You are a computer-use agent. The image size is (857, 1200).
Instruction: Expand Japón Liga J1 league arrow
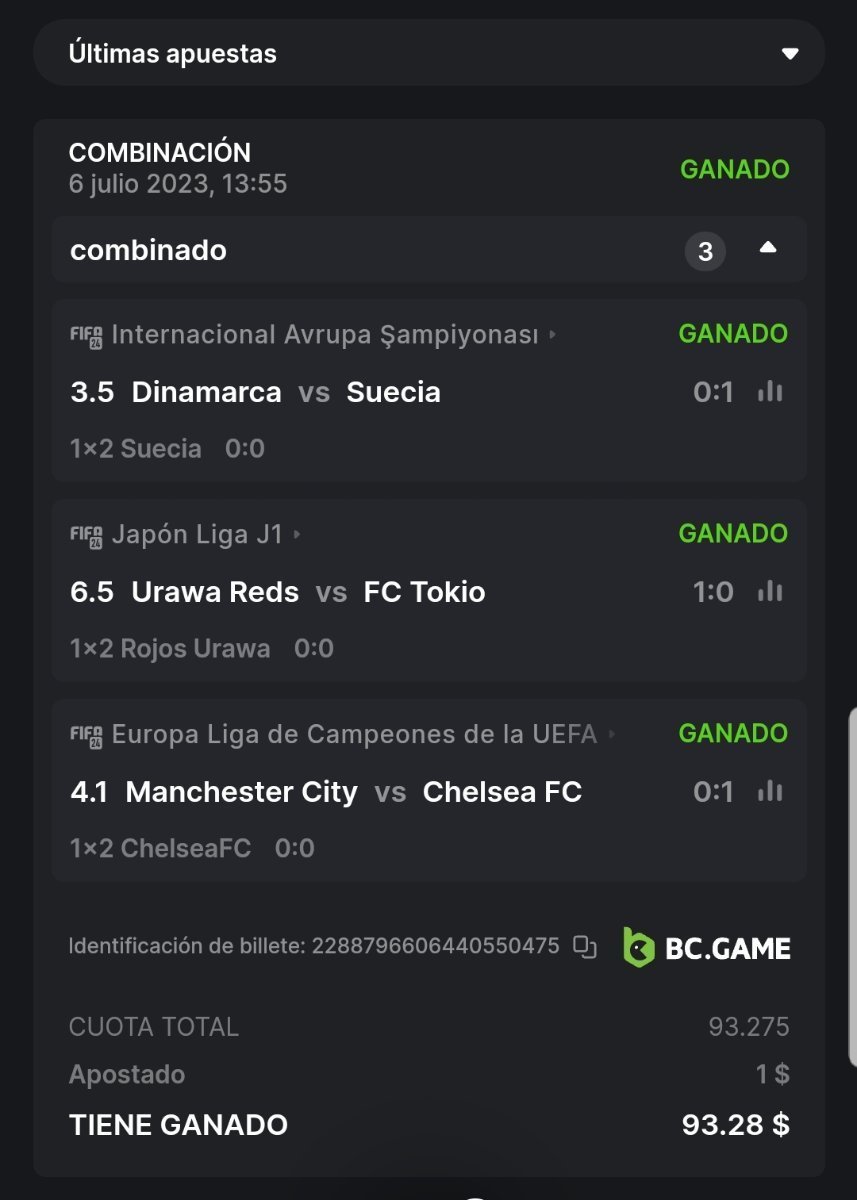[x=297, y=535]
